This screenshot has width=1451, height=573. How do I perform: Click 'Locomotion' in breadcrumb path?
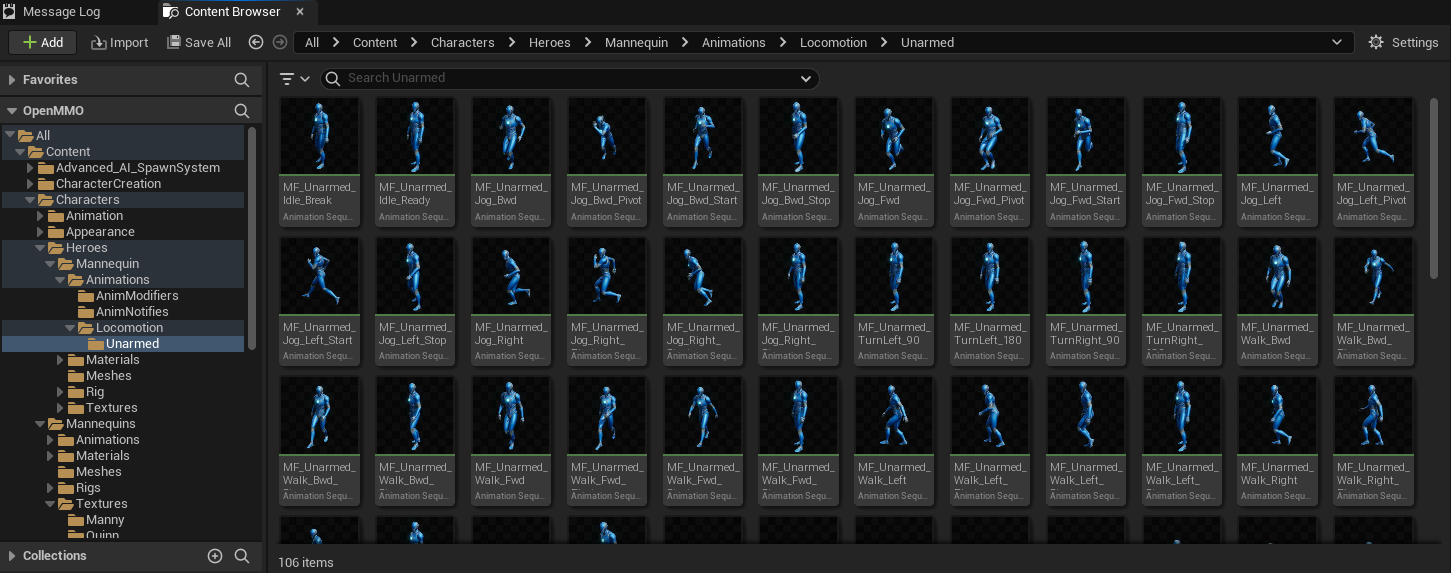point(833,42)
